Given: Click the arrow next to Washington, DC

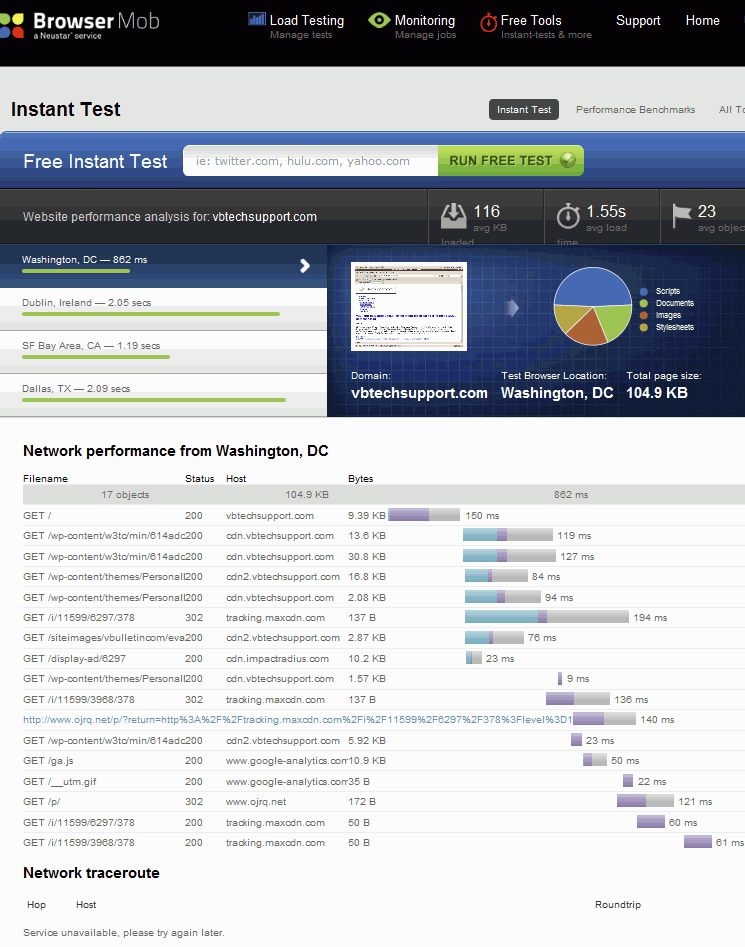Looking at the screenshot, I should (x=305, y=266).
